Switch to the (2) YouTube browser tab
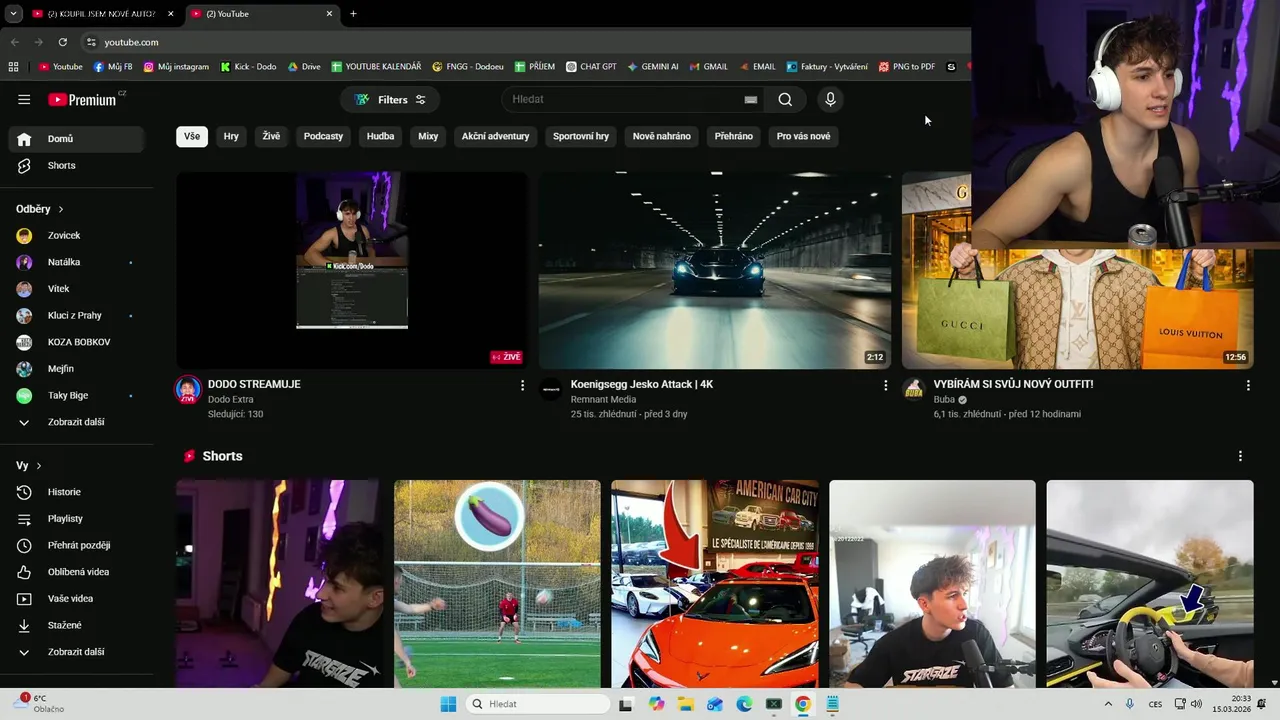1280x720 pixels. pyautogui.click(x=260, y=14)
